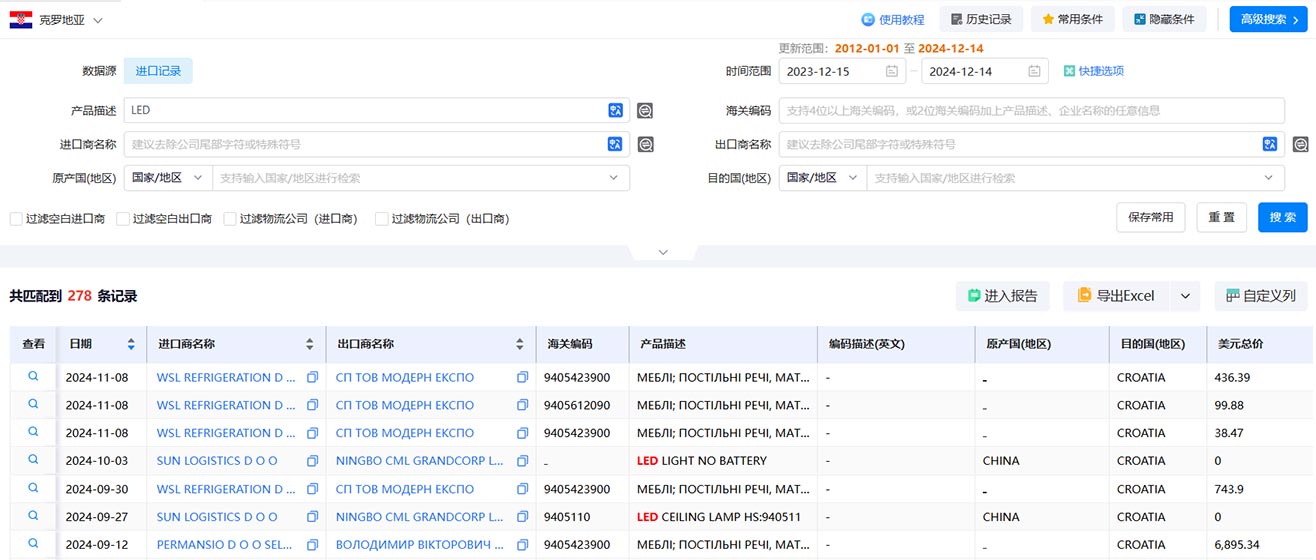Click the 9405612090 customs code cell

(x=577, y=405)
